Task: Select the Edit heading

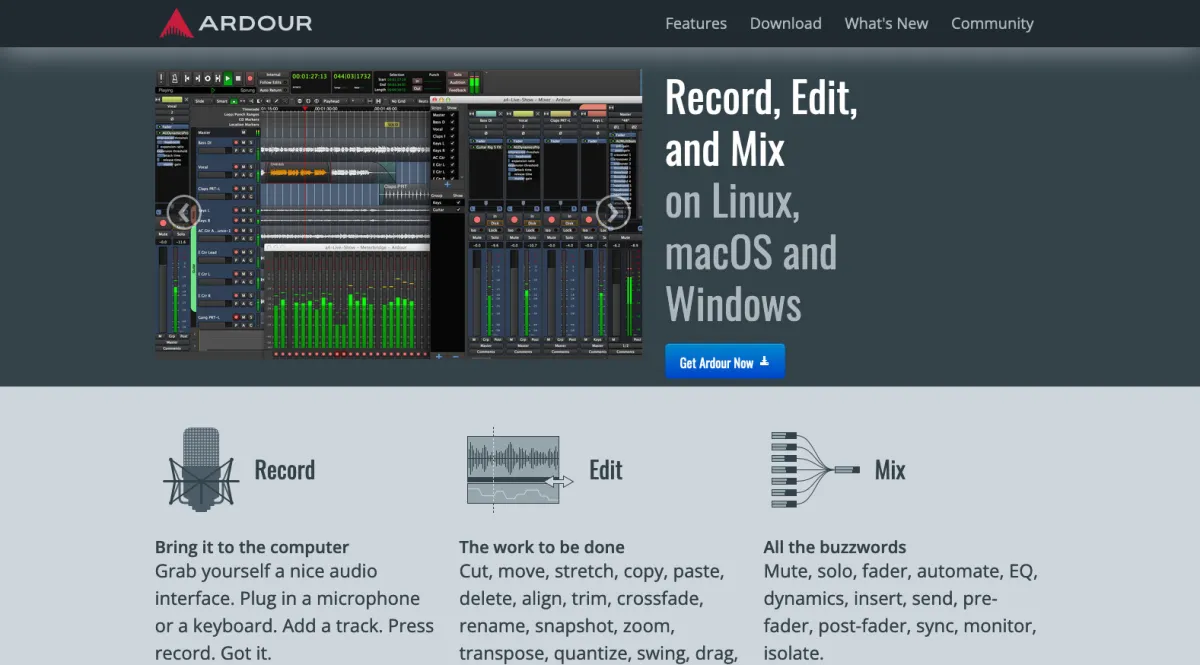Action: point(606,470)
